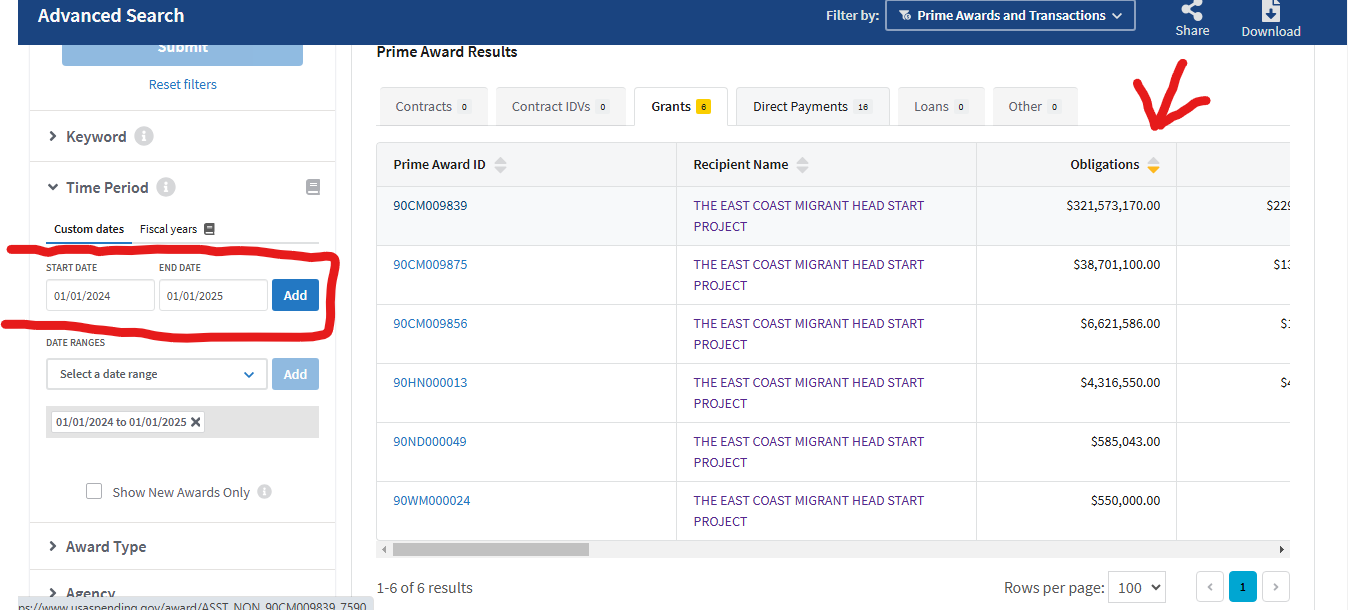The height and width of the screenshot is (610, 1348).
Task: Click the Reset filters link
Action: tap(183, 84)
